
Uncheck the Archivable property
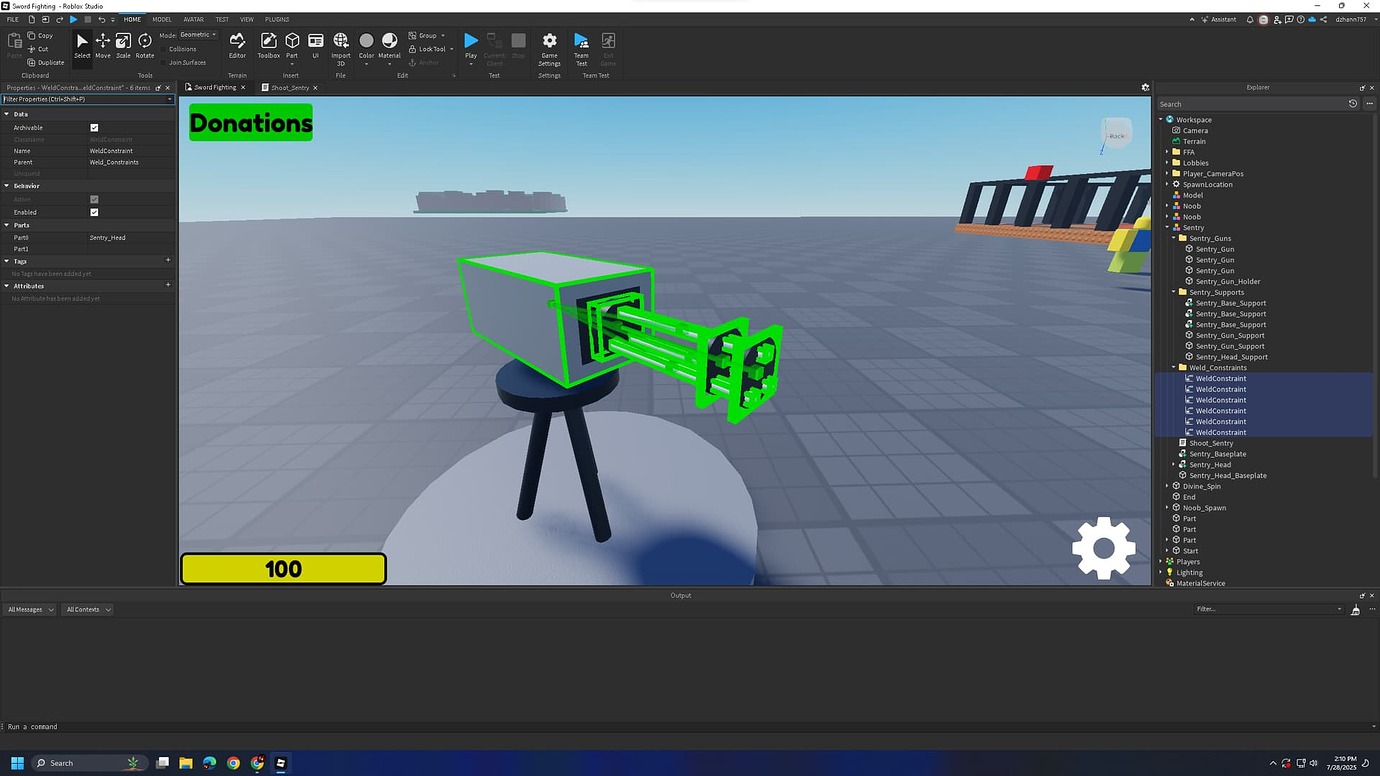click(x=94, y=127)
